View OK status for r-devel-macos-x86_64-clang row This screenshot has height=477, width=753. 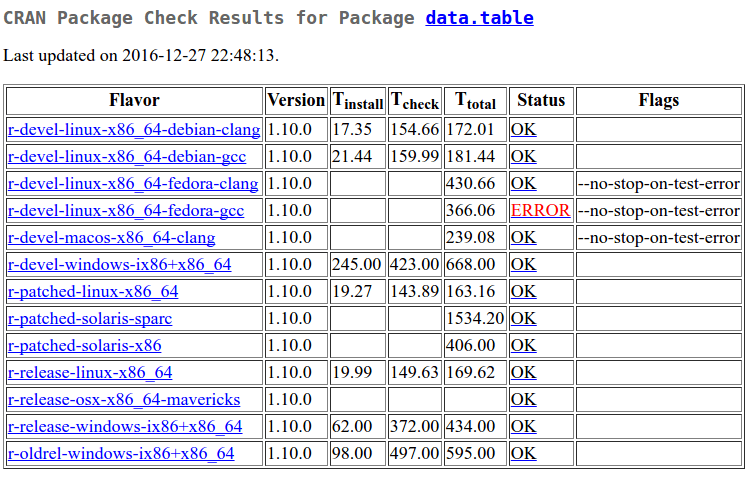523,238
